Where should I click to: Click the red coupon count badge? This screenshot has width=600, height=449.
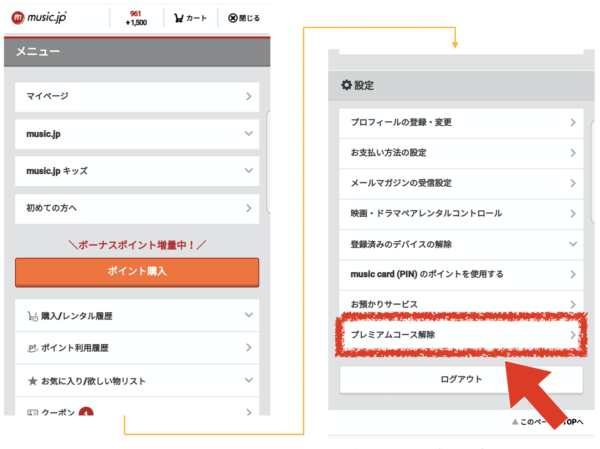[86, 411]
